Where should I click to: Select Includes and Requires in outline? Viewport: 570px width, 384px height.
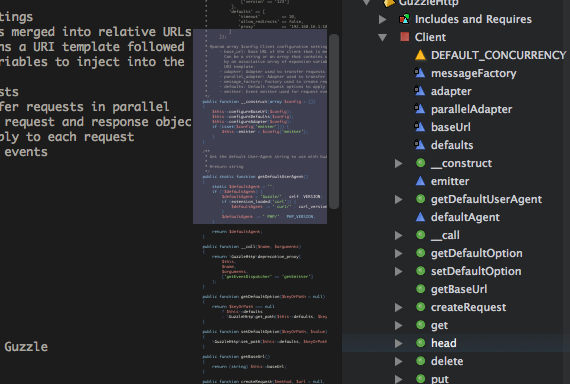tap(473, 19)
